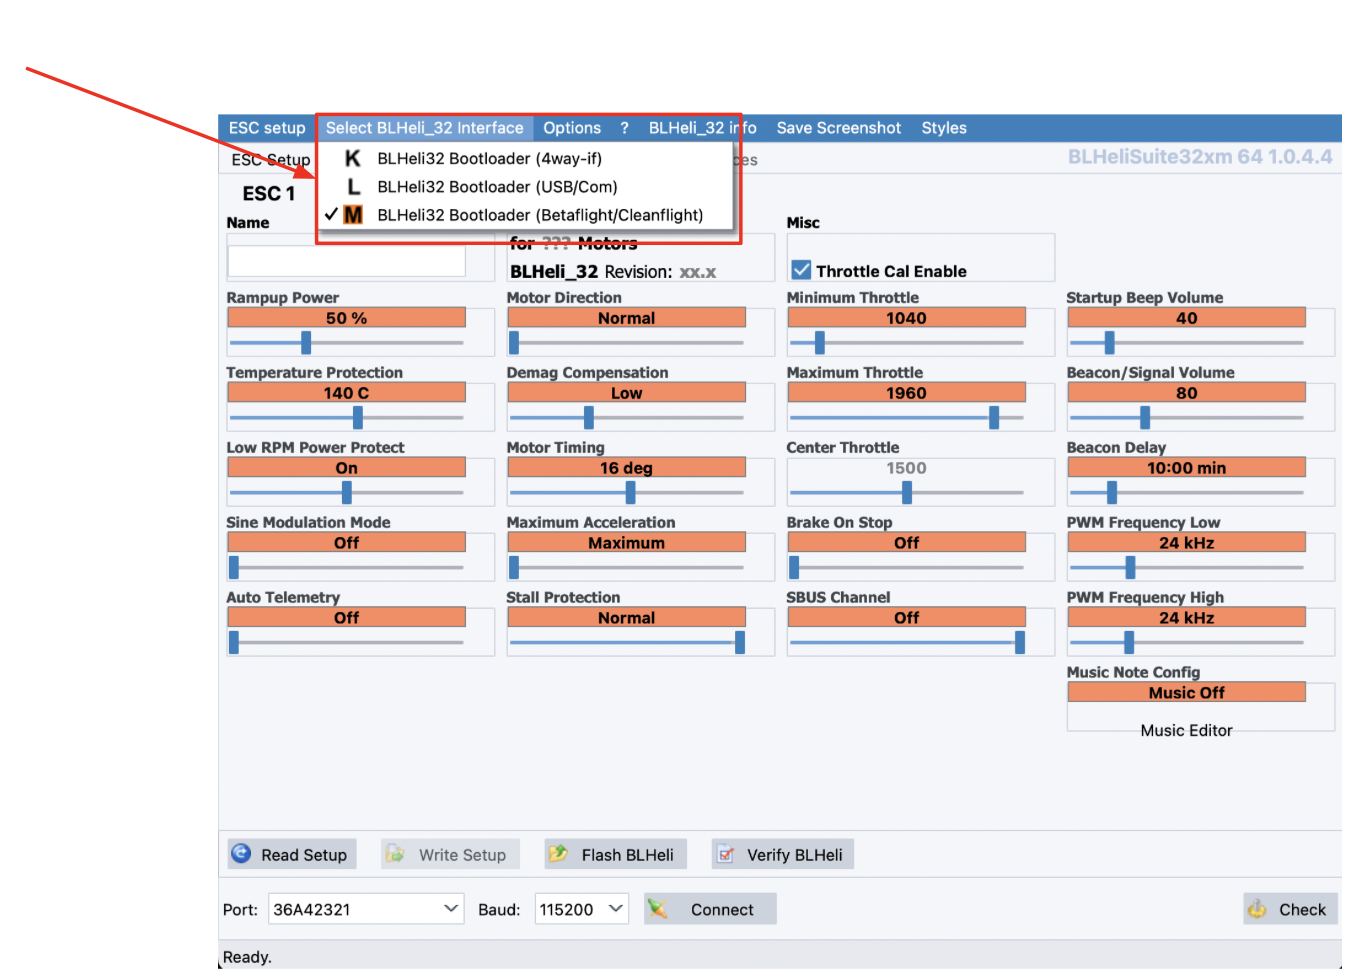Click the K icon for 4way-if bootloader

352,159
